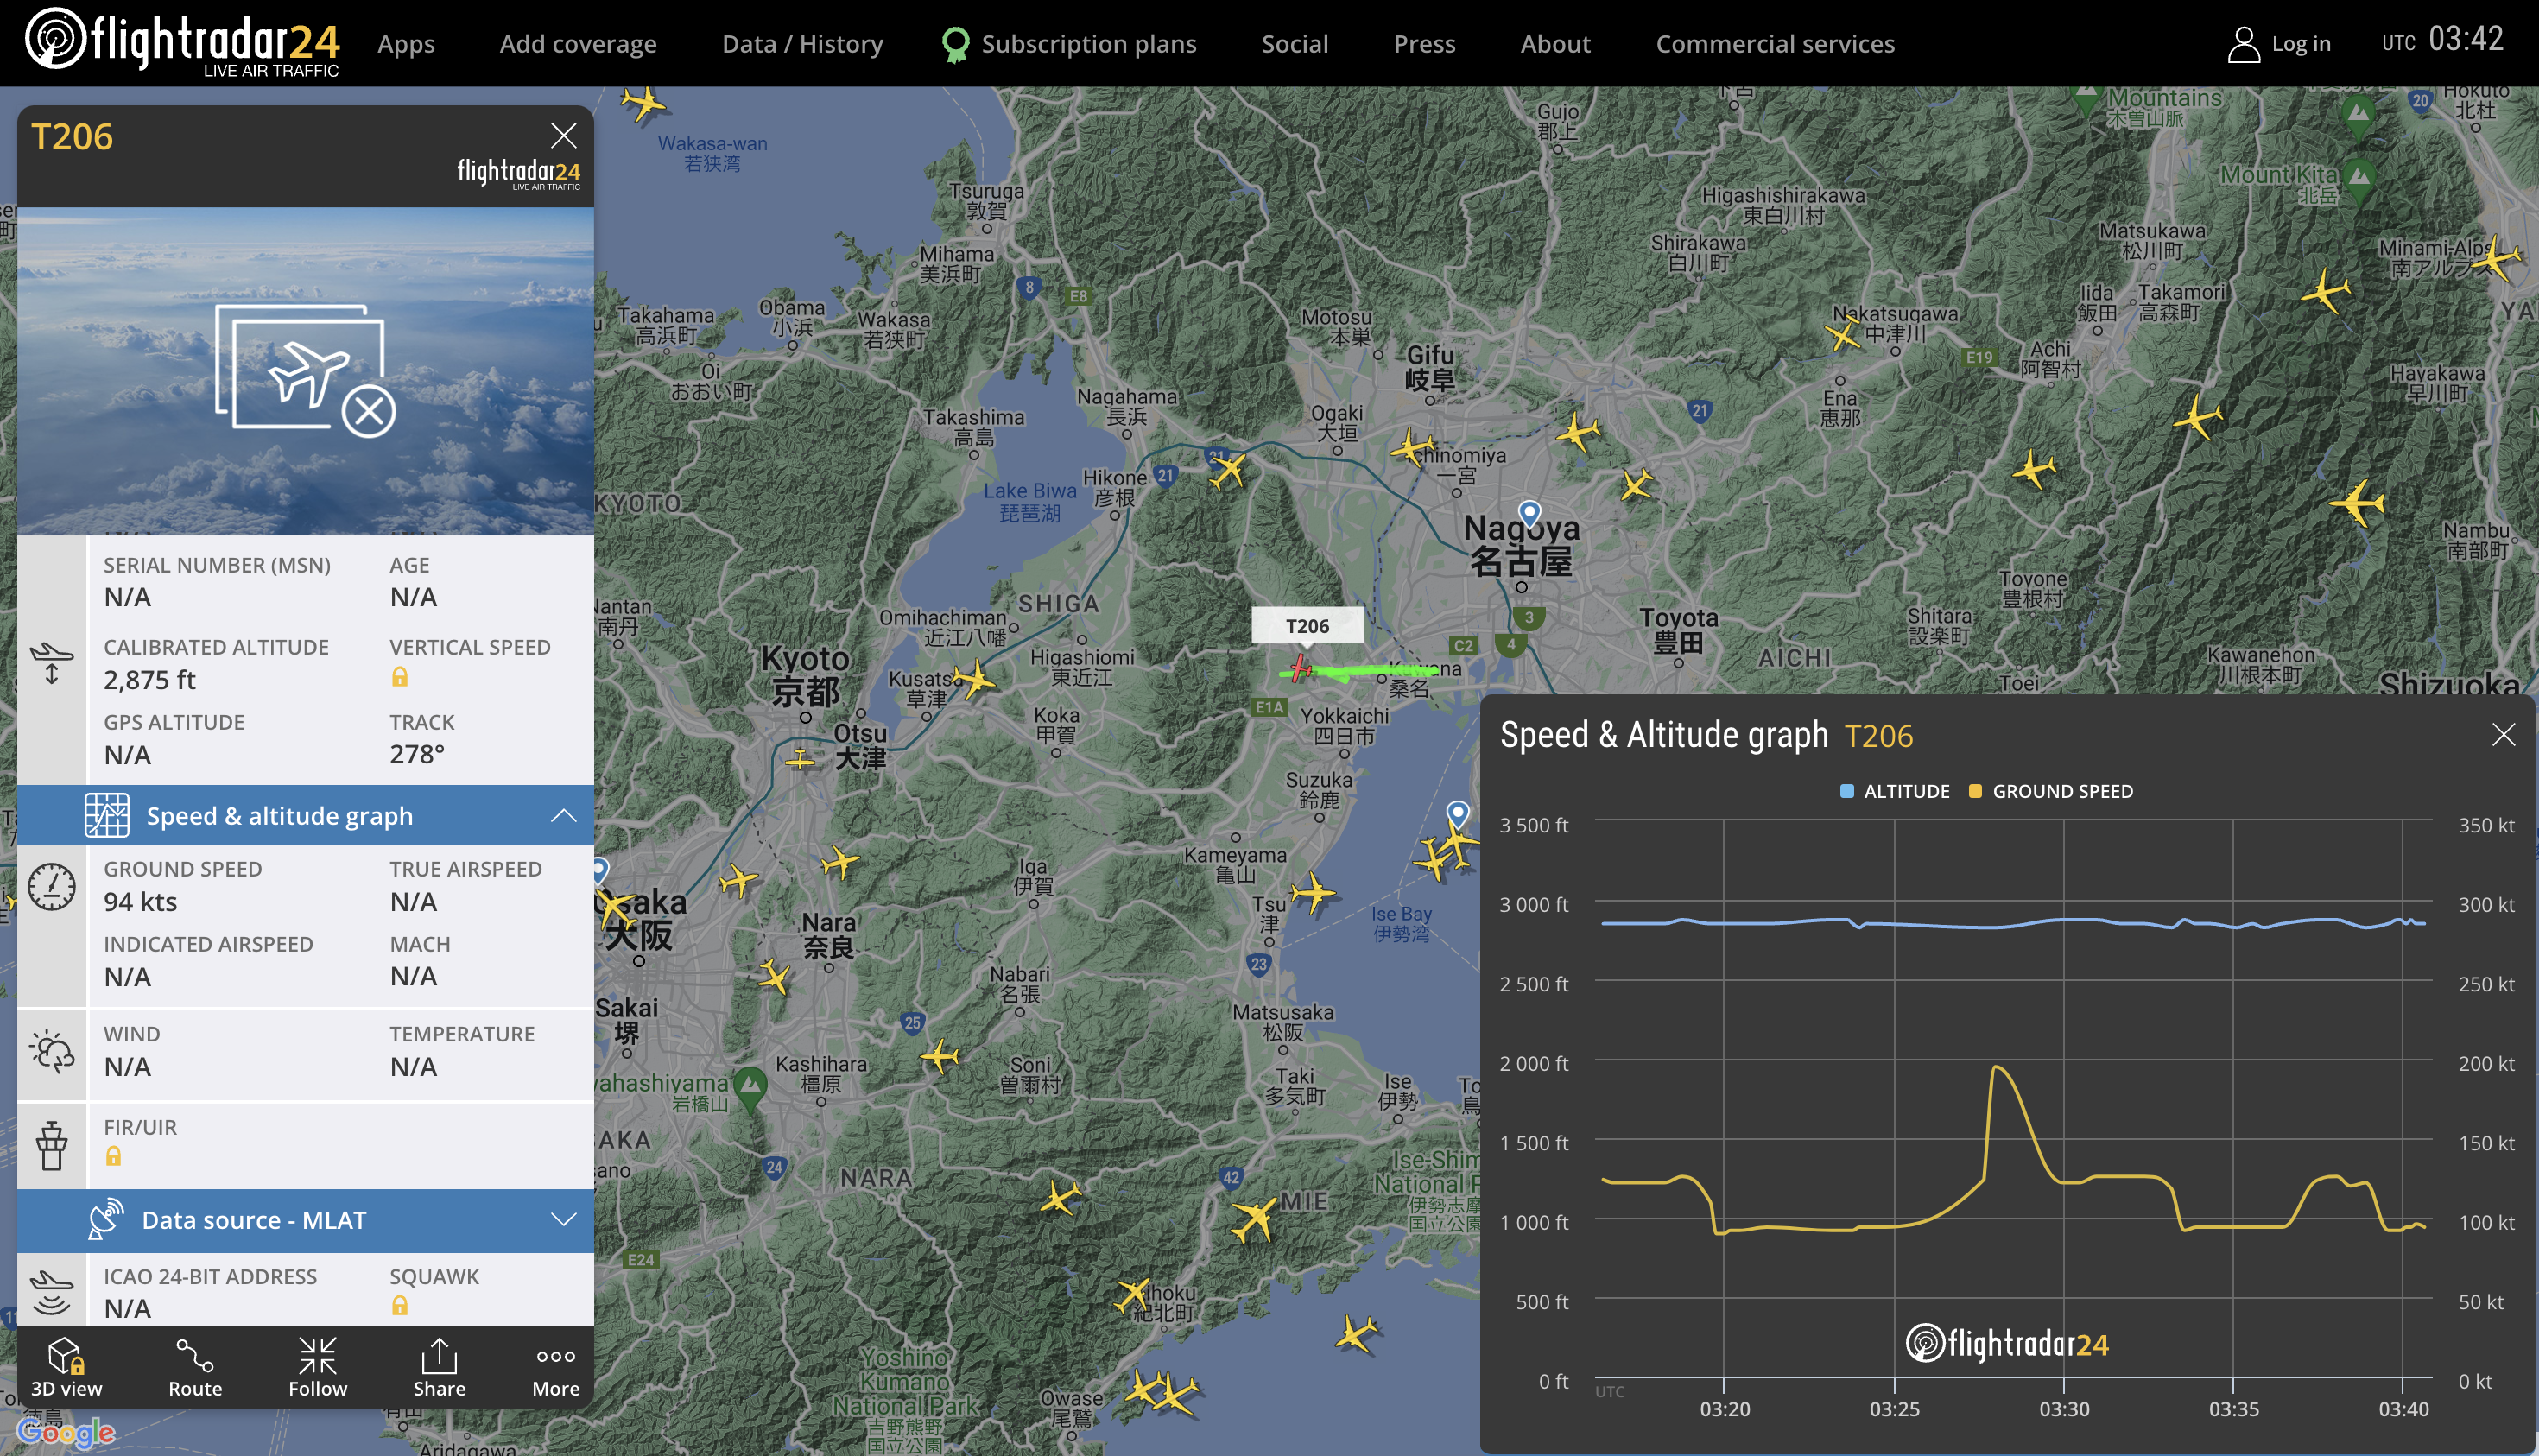Click the FIR/UIR control tower icon
This screenshot has width=2539, height=1456.
52,1145
